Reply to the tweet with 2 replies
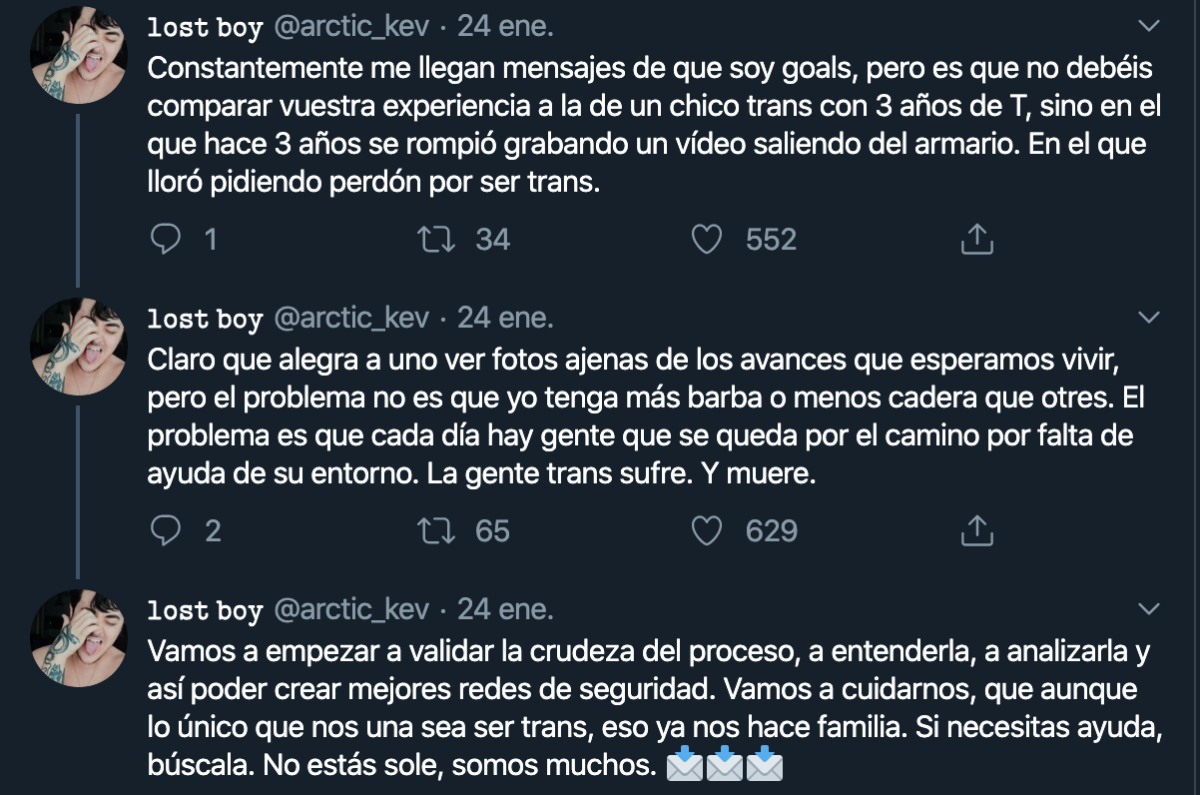 click(165, 530)
